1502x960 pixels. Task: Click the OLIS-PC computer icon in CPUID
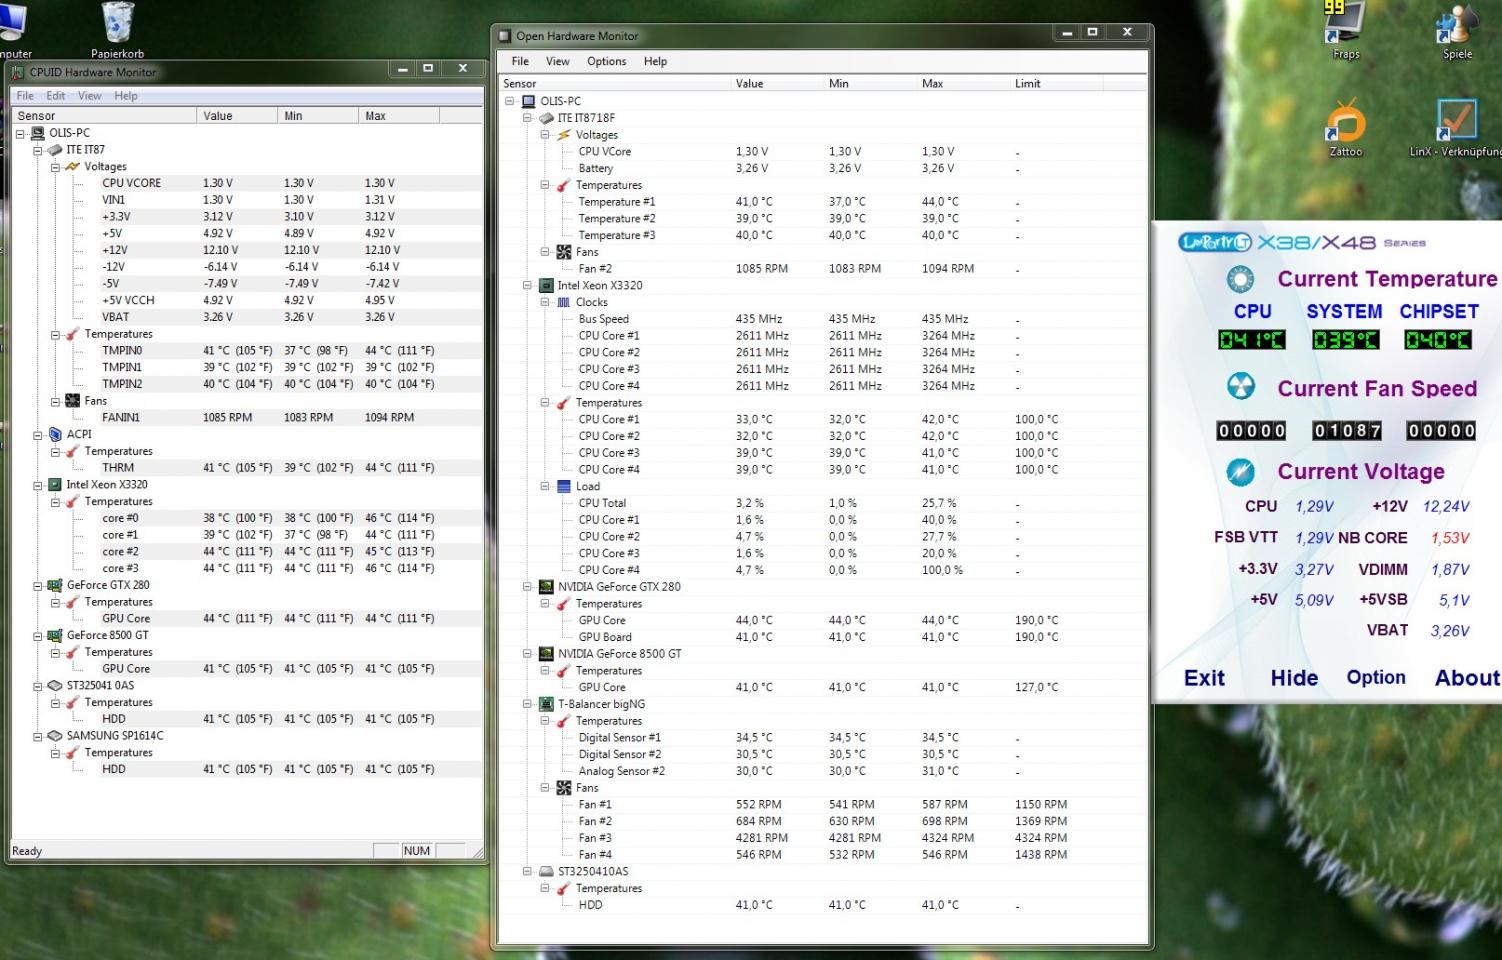tap(38, 133)
